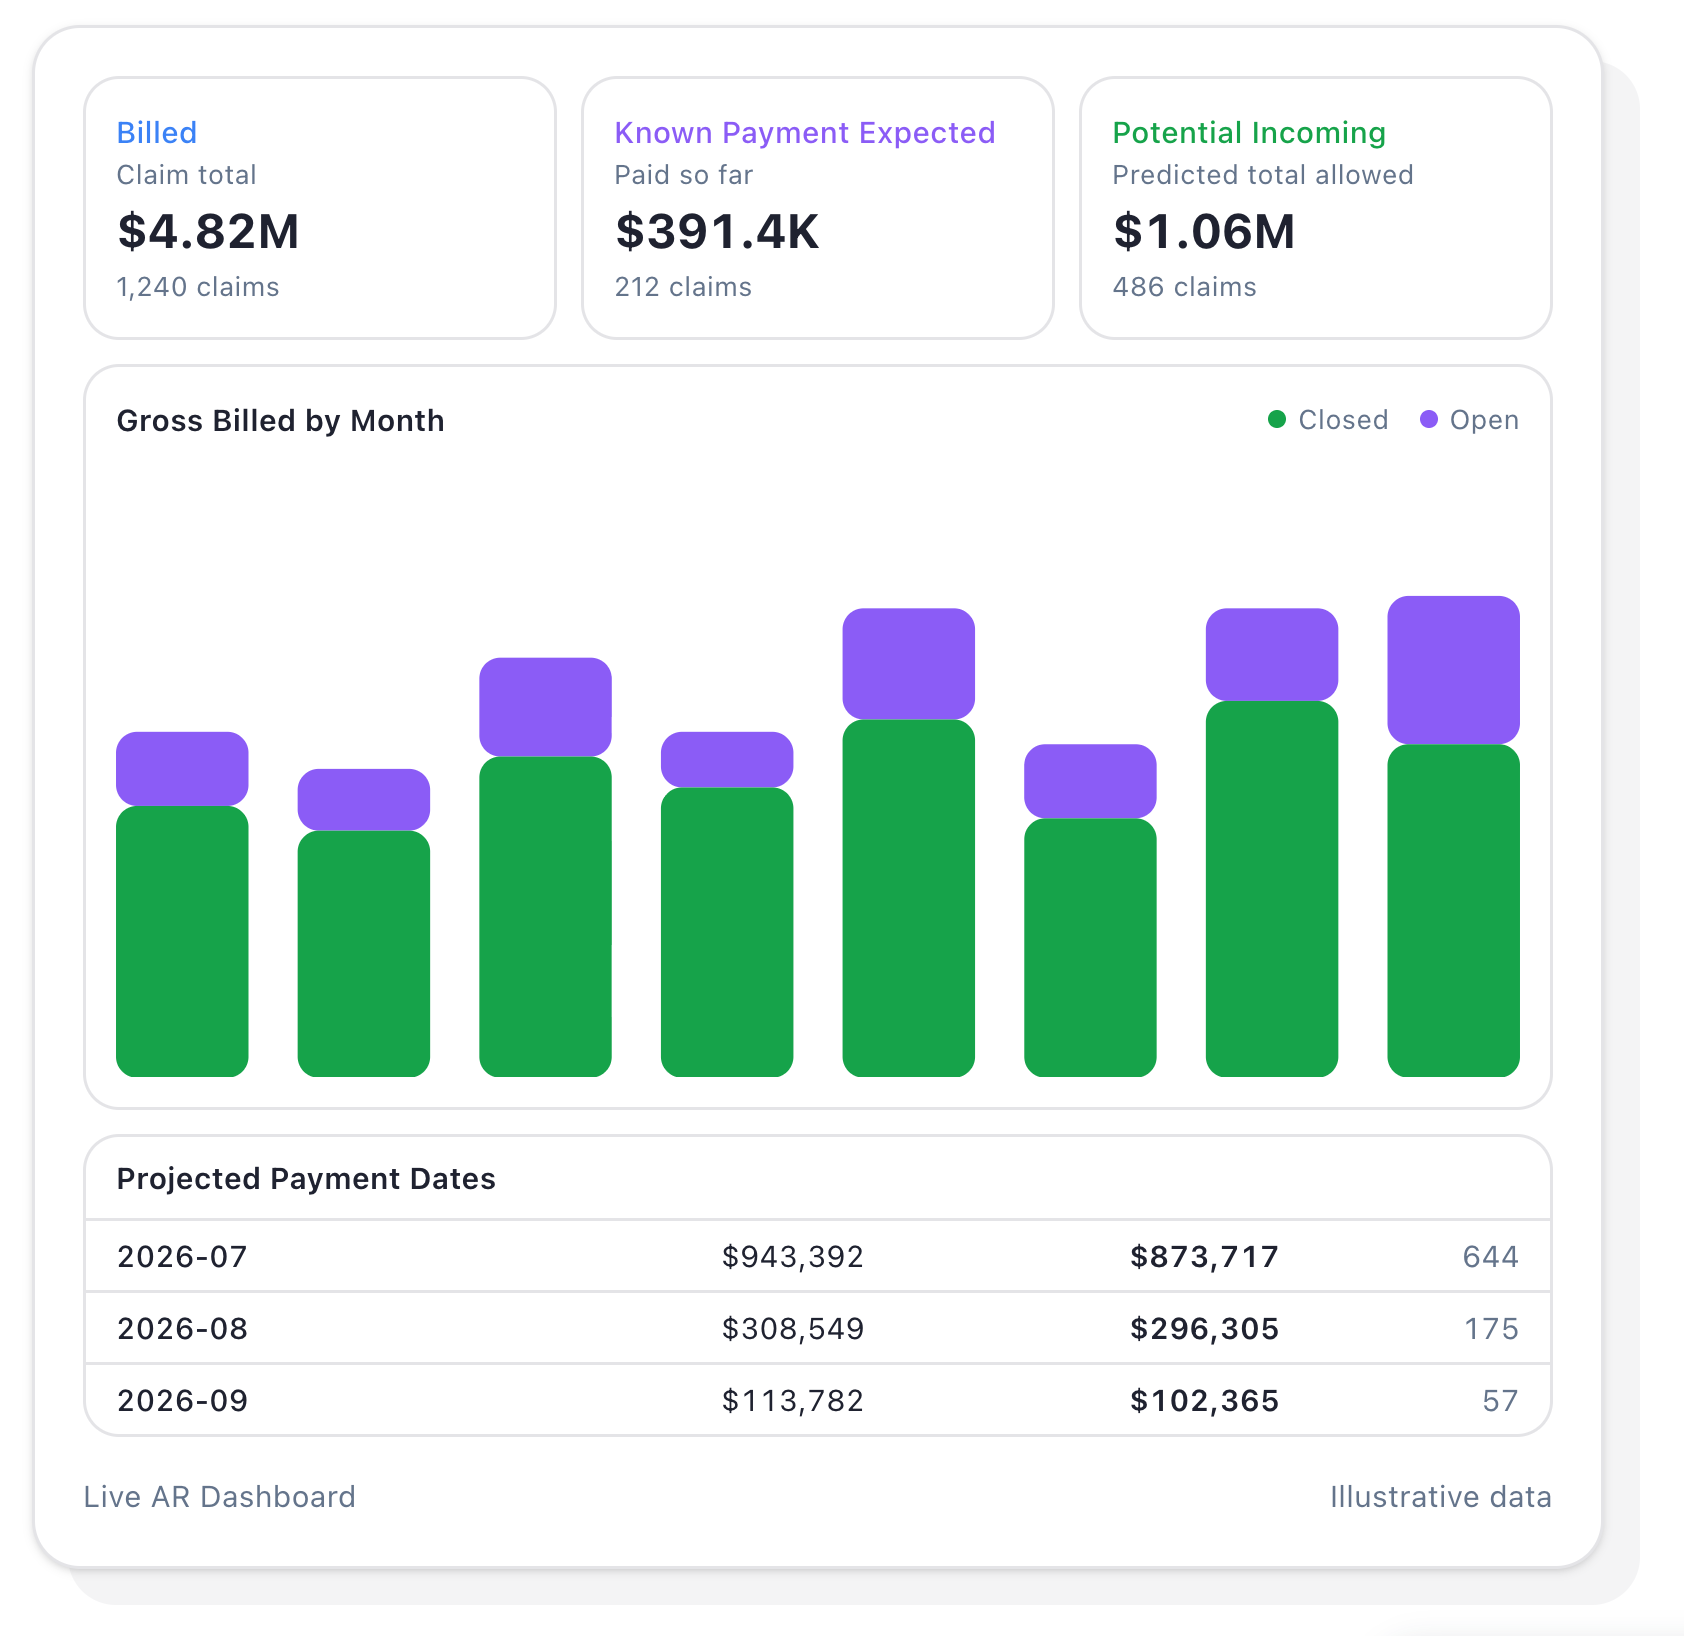The height and width of the screenshot is (1636, 1684).
Task: Click the bold $296,305 value
Action: pyautogui.click(x=1204, y=1329)
